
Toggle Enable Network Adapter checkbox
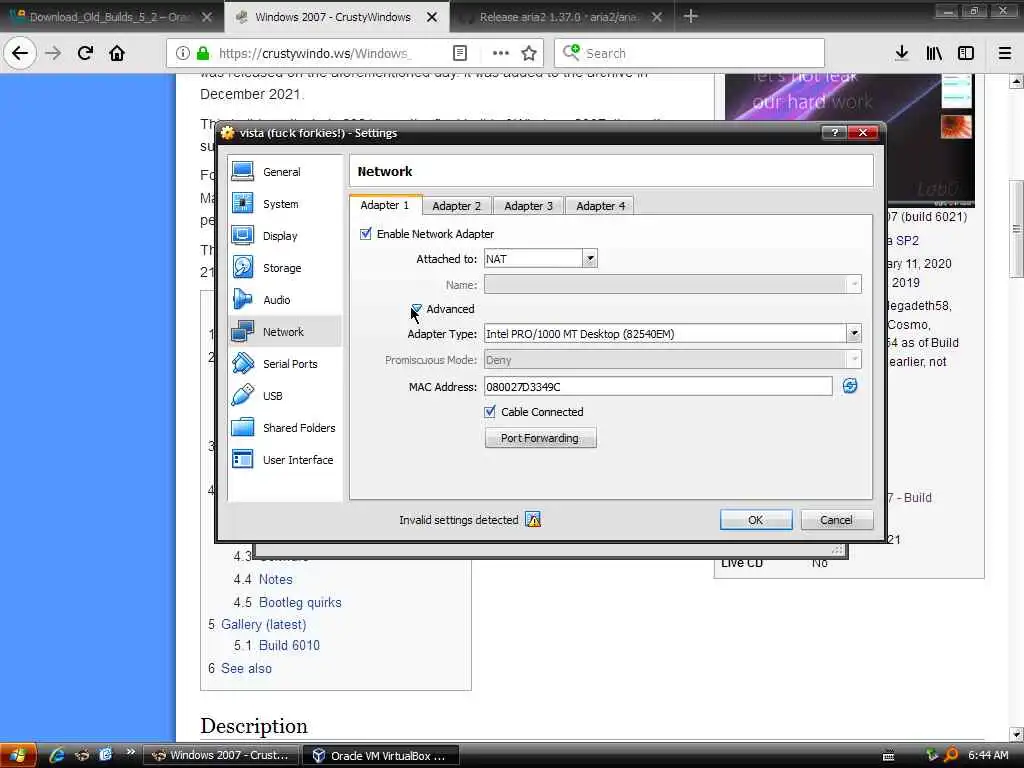366,234
